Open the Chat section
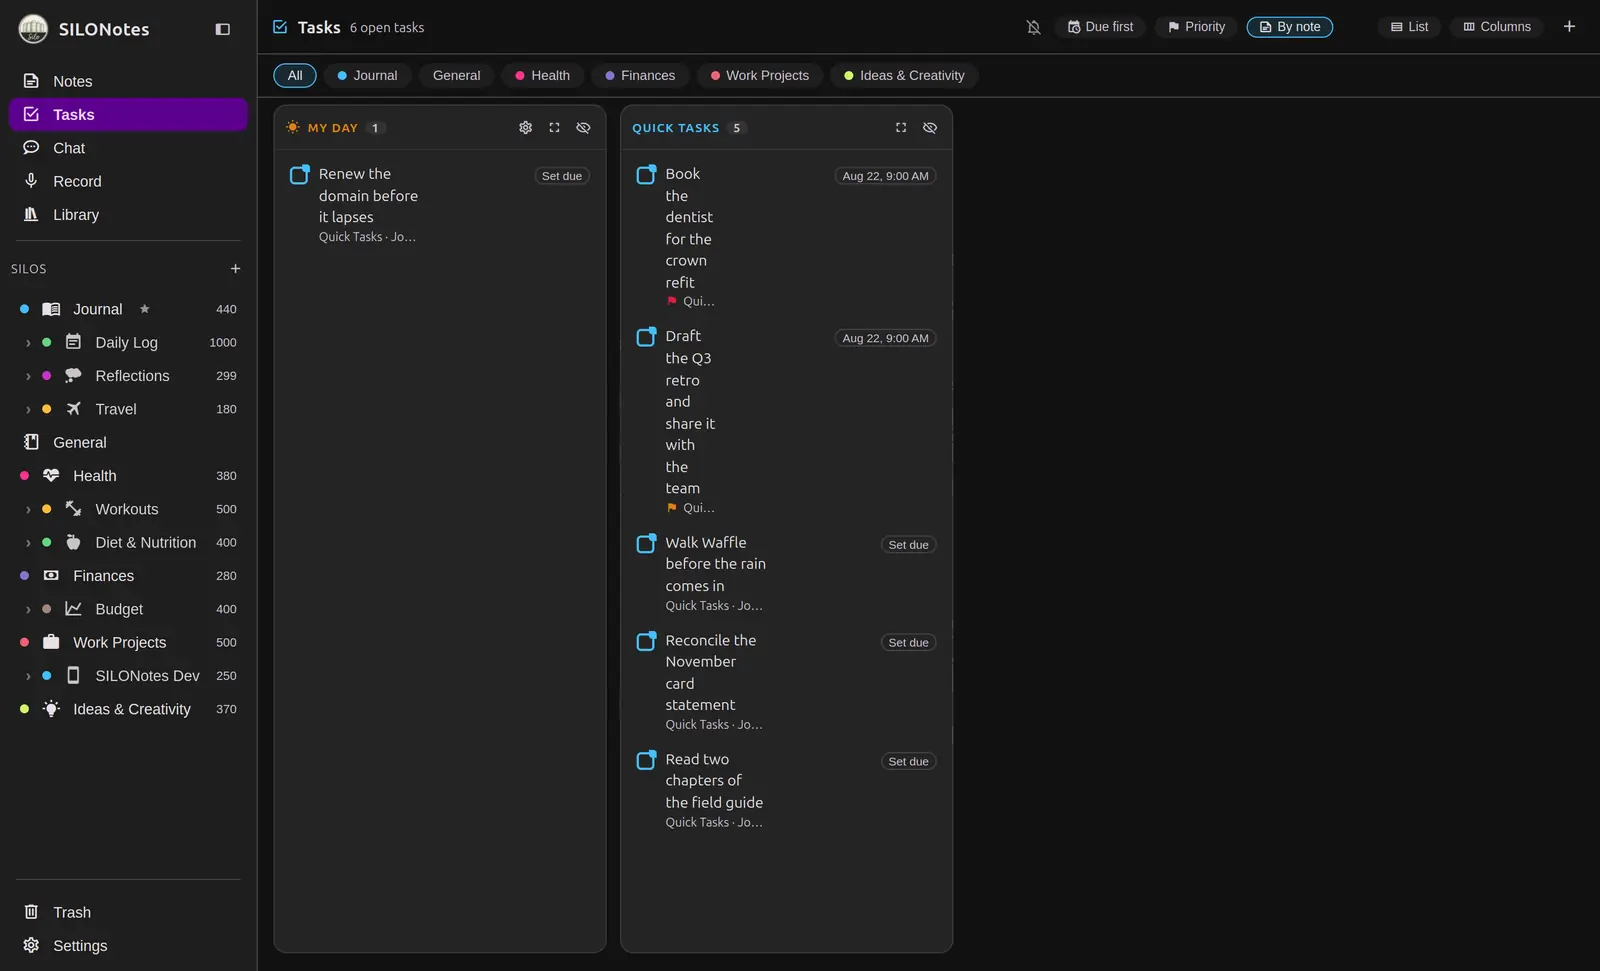 128,148
